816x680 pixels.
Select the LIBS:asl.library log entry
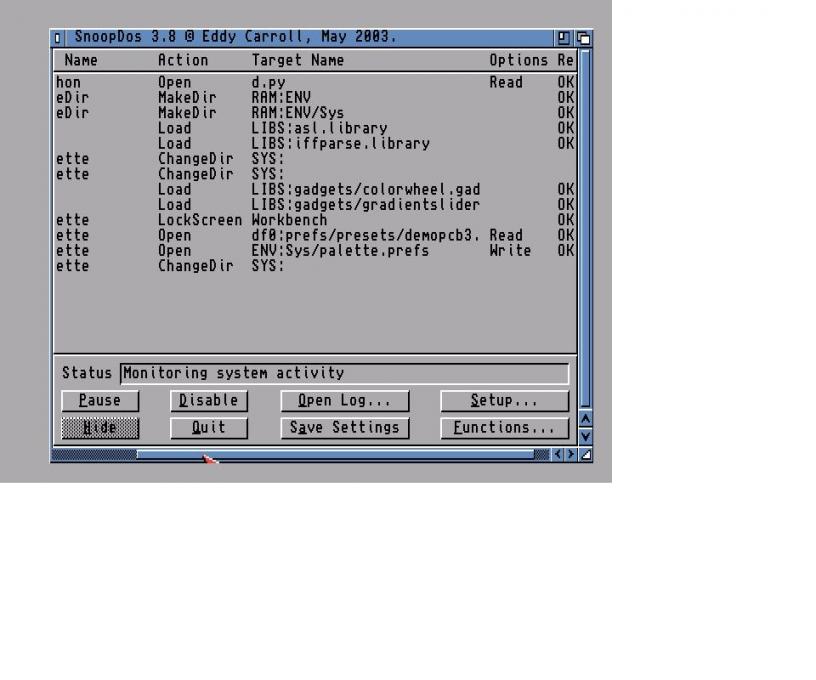pyautogui.click(x=318, y=128)
